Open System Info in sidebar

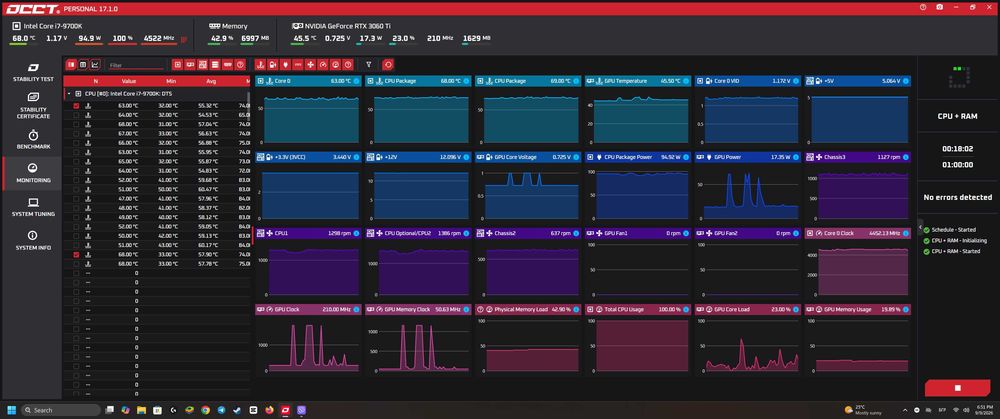[33, 240]
